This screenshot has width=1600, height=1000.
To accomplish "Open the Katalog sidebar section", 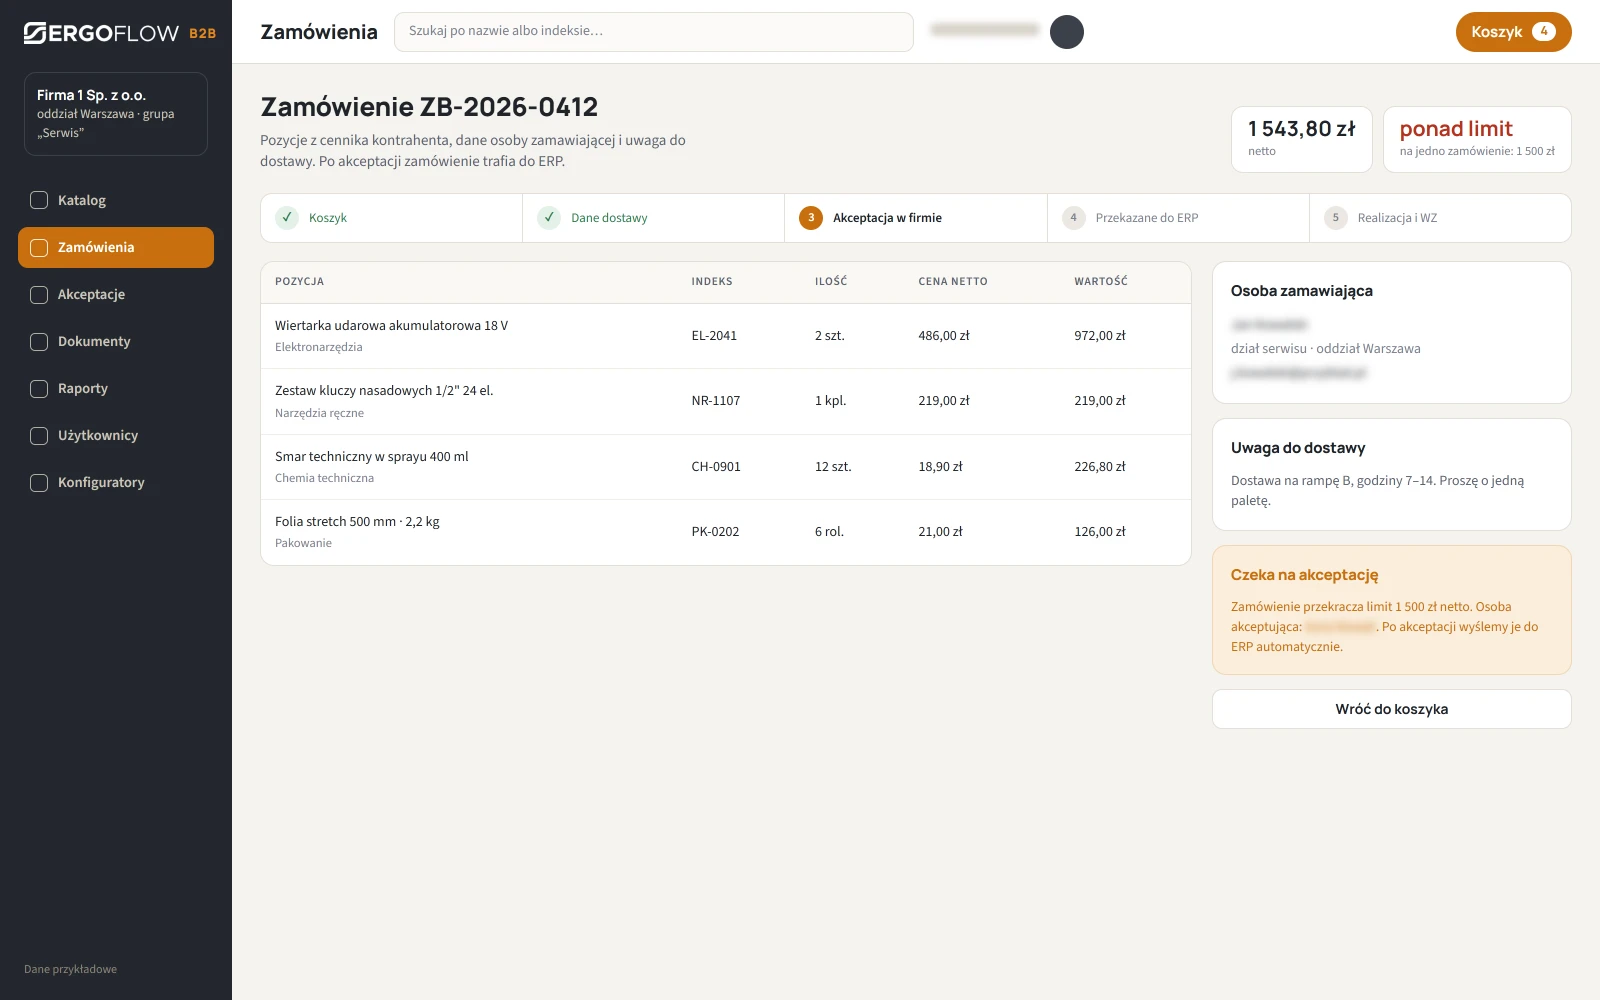I will pyautogui.click(x=116, y=200).
